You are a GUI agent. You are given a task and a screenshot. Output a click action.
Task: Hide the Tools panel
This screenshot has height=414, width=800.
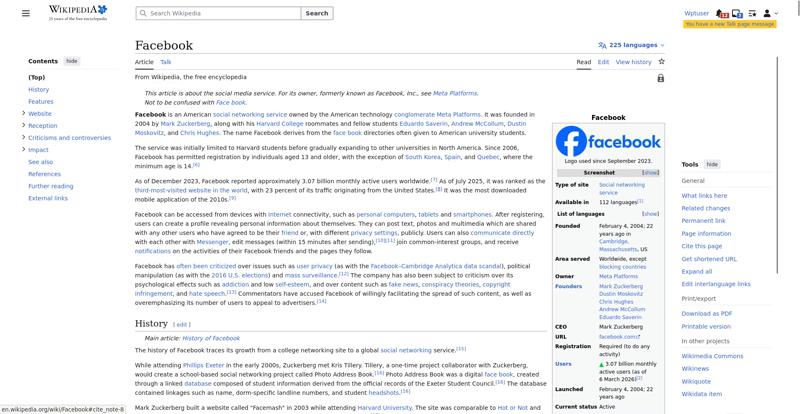pyautogui.click(x=712, y=164)
